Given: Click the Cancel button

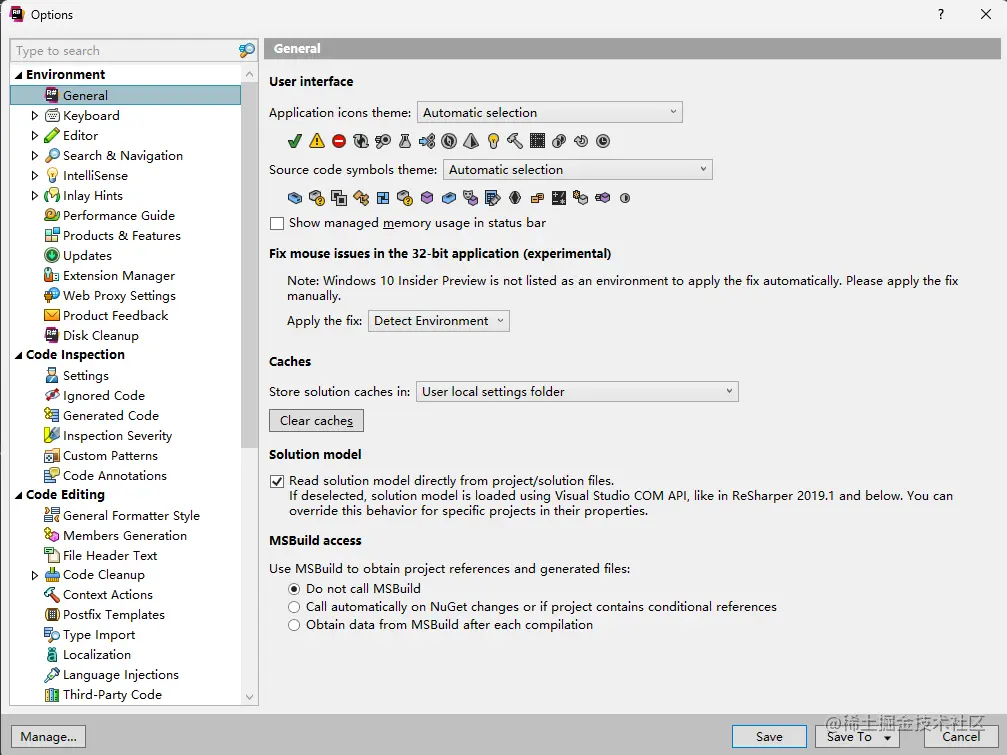Looking at the screenshot, I should pyautogui.click(x=961, y=736).
